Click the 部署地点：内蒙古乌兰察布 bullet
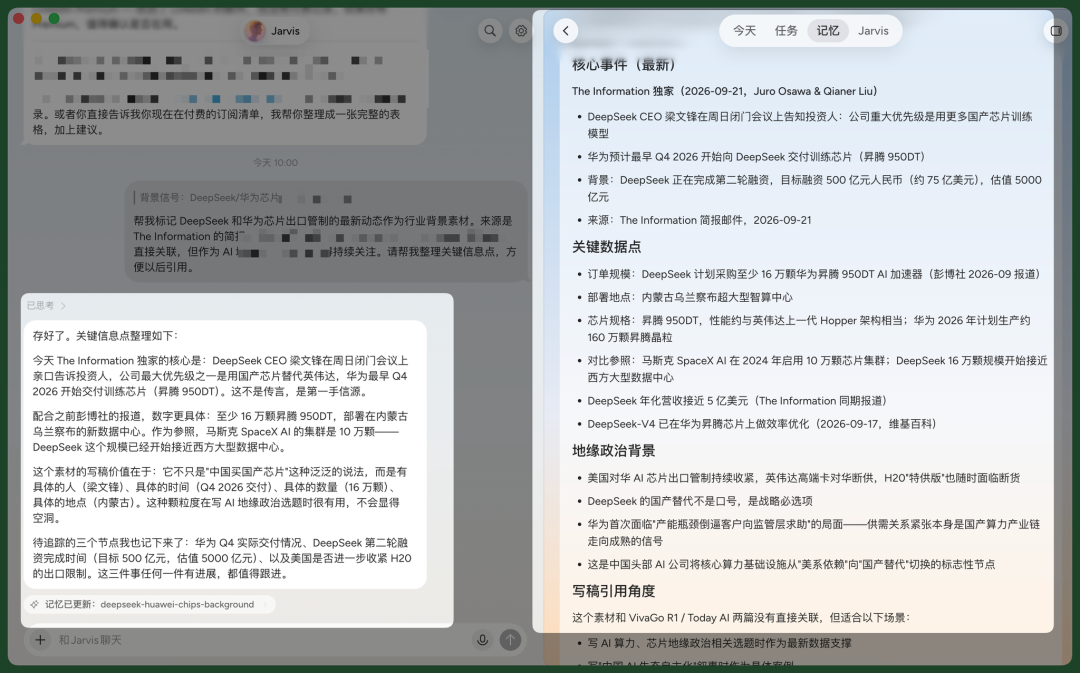This screenshot has width=1080, height=673. pyautogui.click(x=689, y=298)
